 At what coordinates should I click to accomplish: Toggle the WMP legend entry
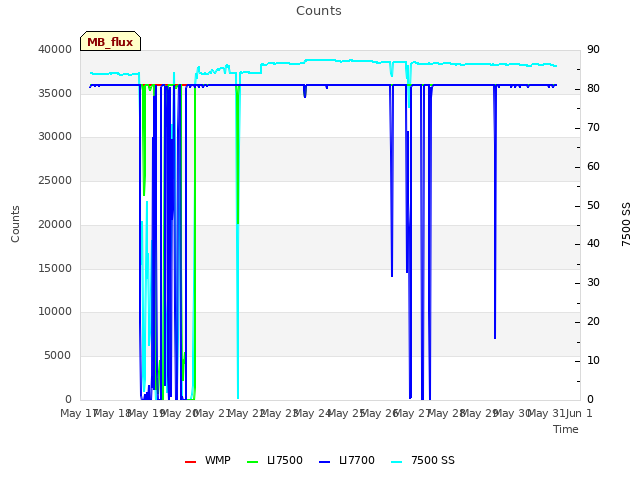click(208, 460)
